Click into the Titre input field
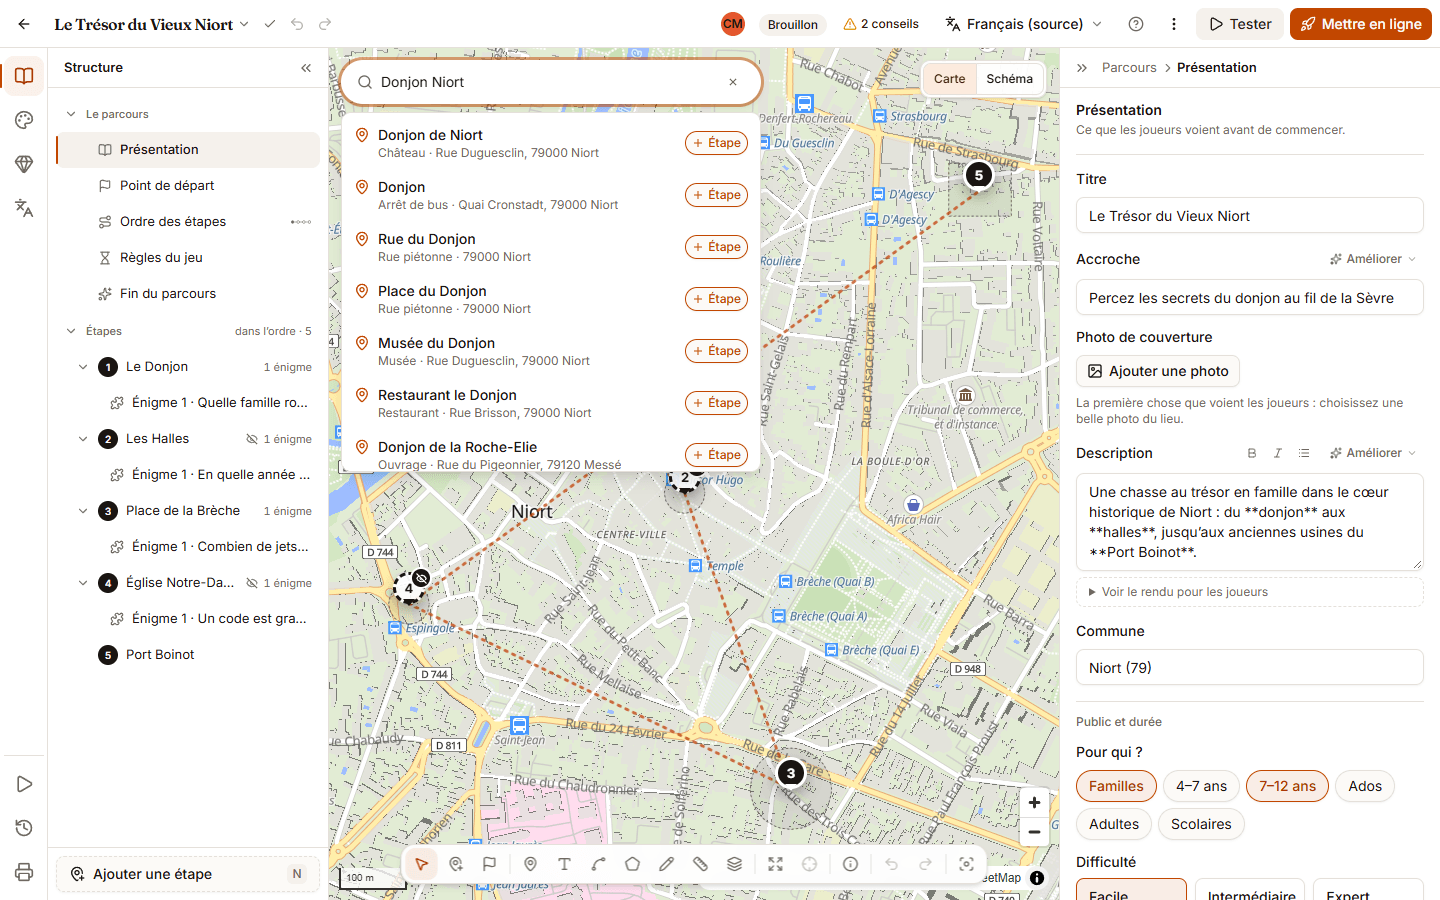This screenshot has height=900, width=1440. pos(1249,216)
